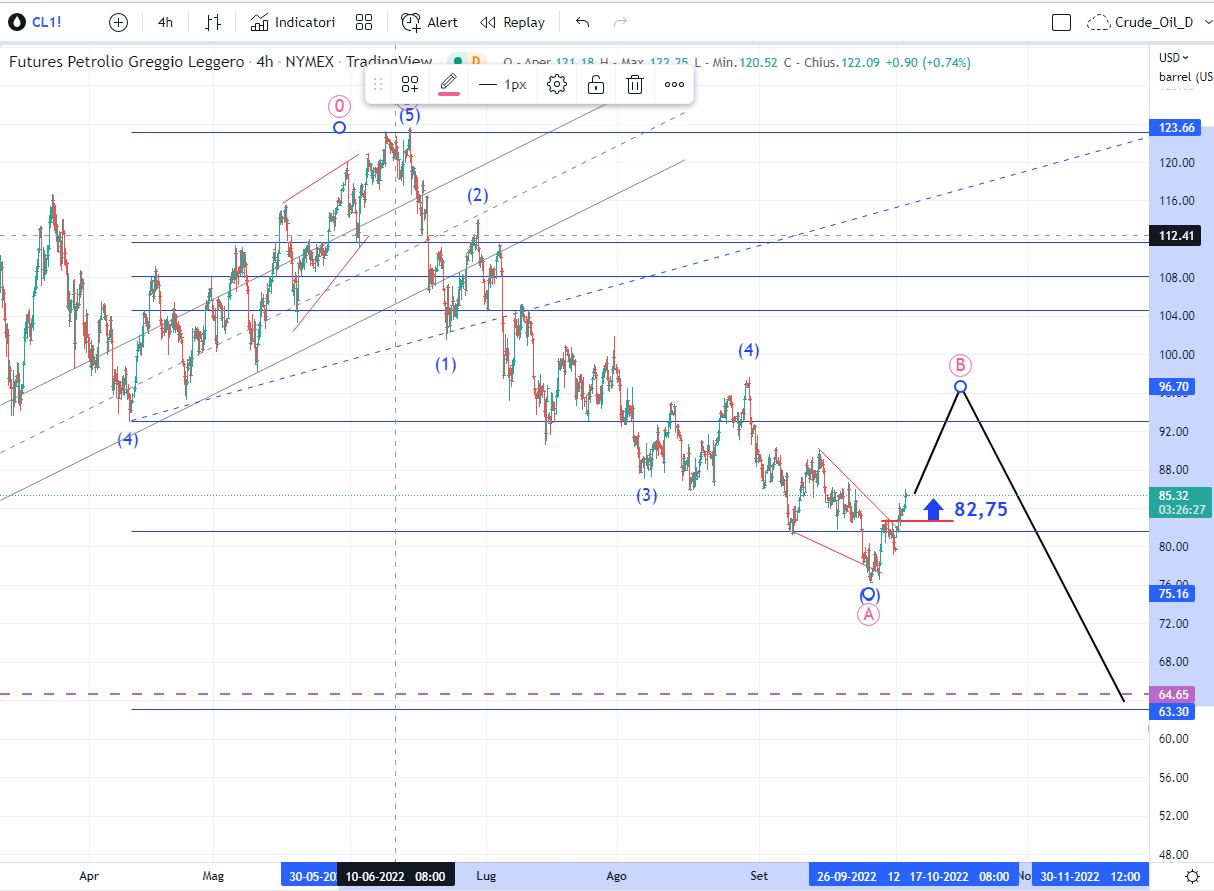This screenshot has height=891, width=1214.
Task: Open the layout setup square icon
Action: point(1062,22)
